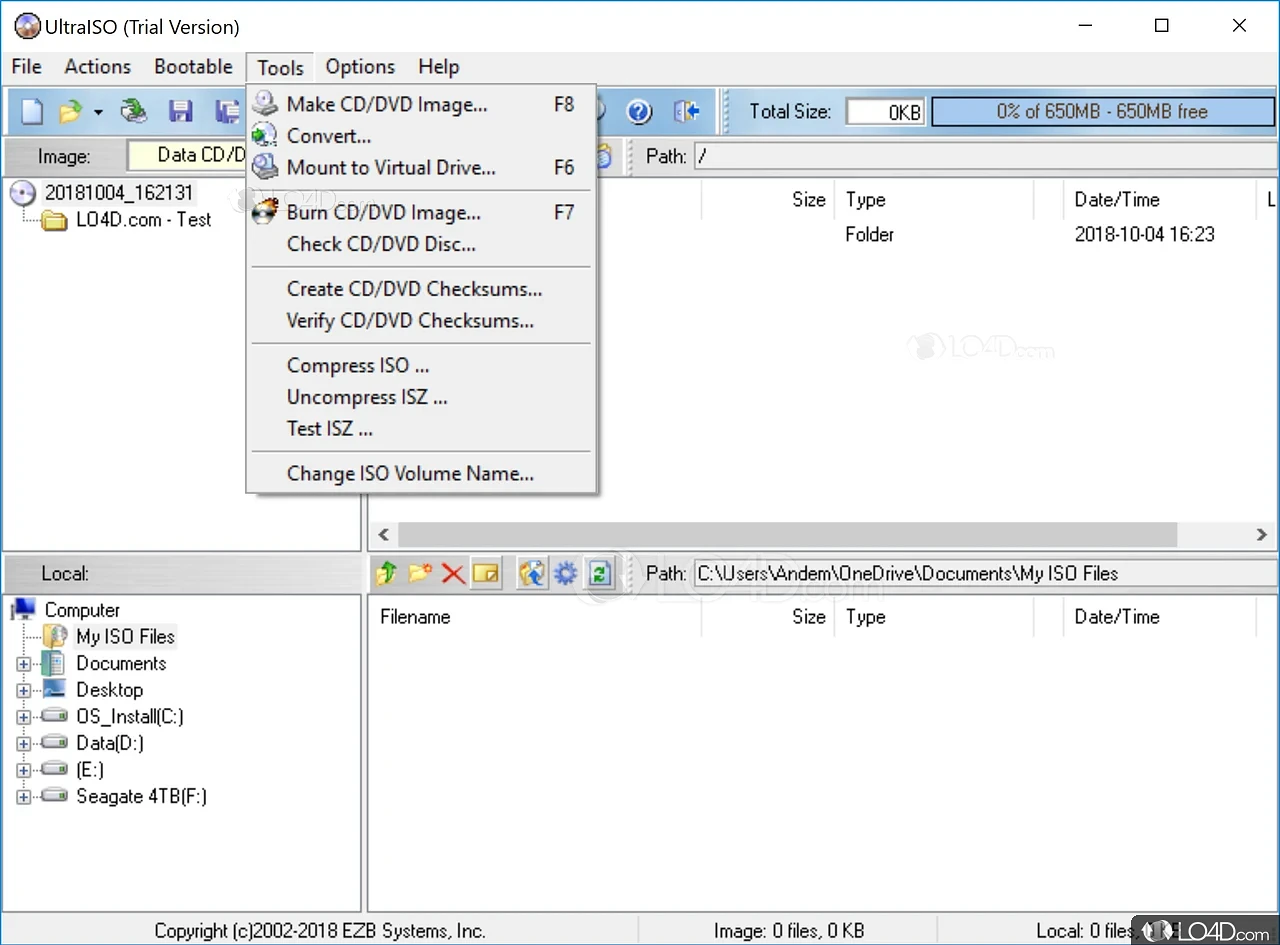Click the yellow rename icon in local toolbar
1280x945 pixels.
pos(486,573)
